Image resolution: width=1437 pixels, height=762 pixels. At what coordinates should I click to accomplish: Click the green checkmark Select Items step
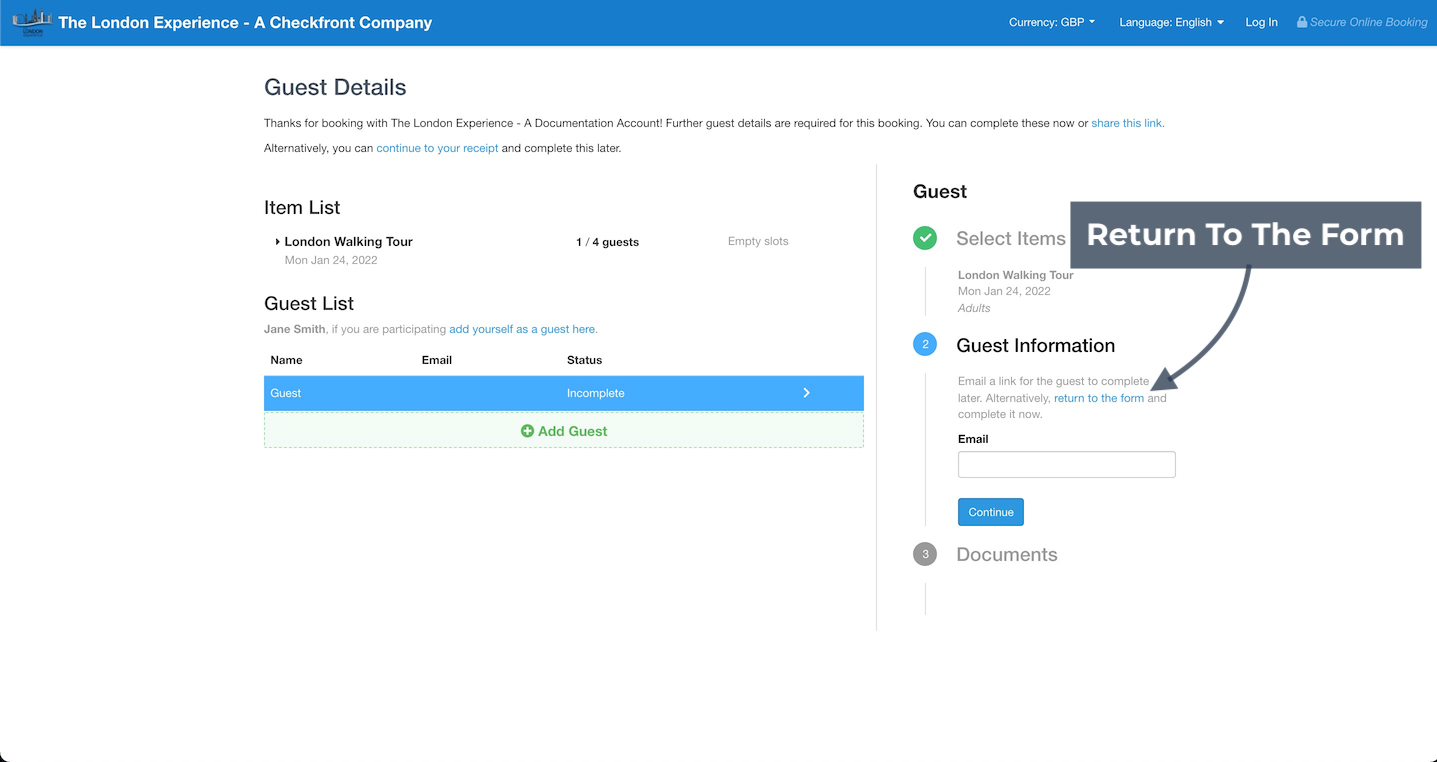coord(925,238)
